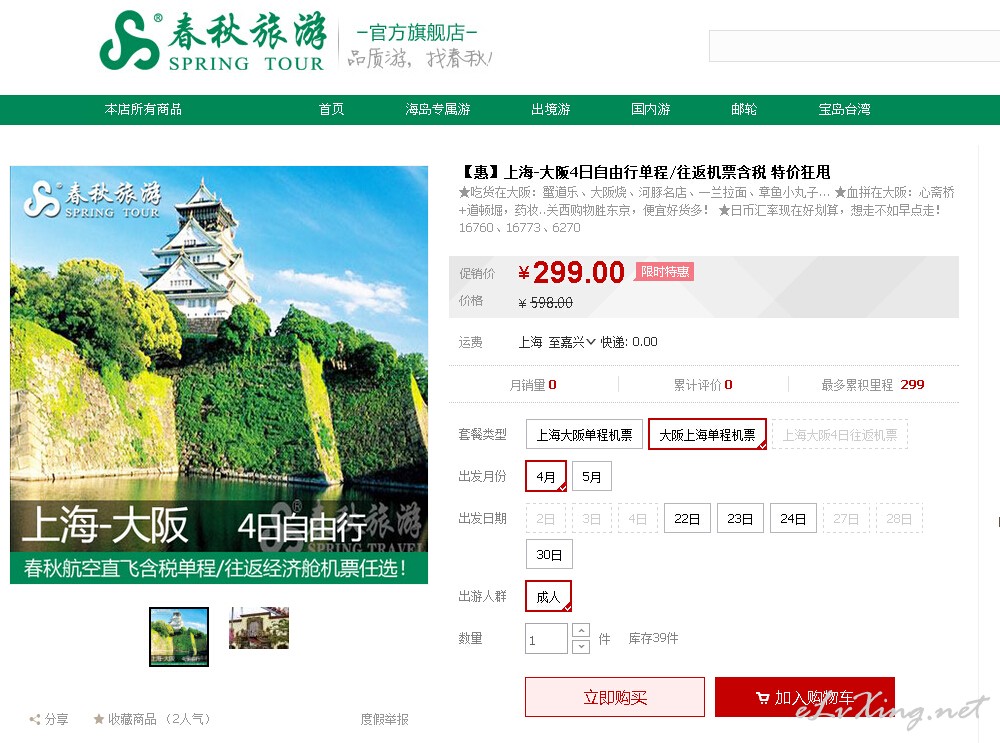
Task: Click the 加入购物车 button
Action: pyautogui.click(x=805, y=697)
